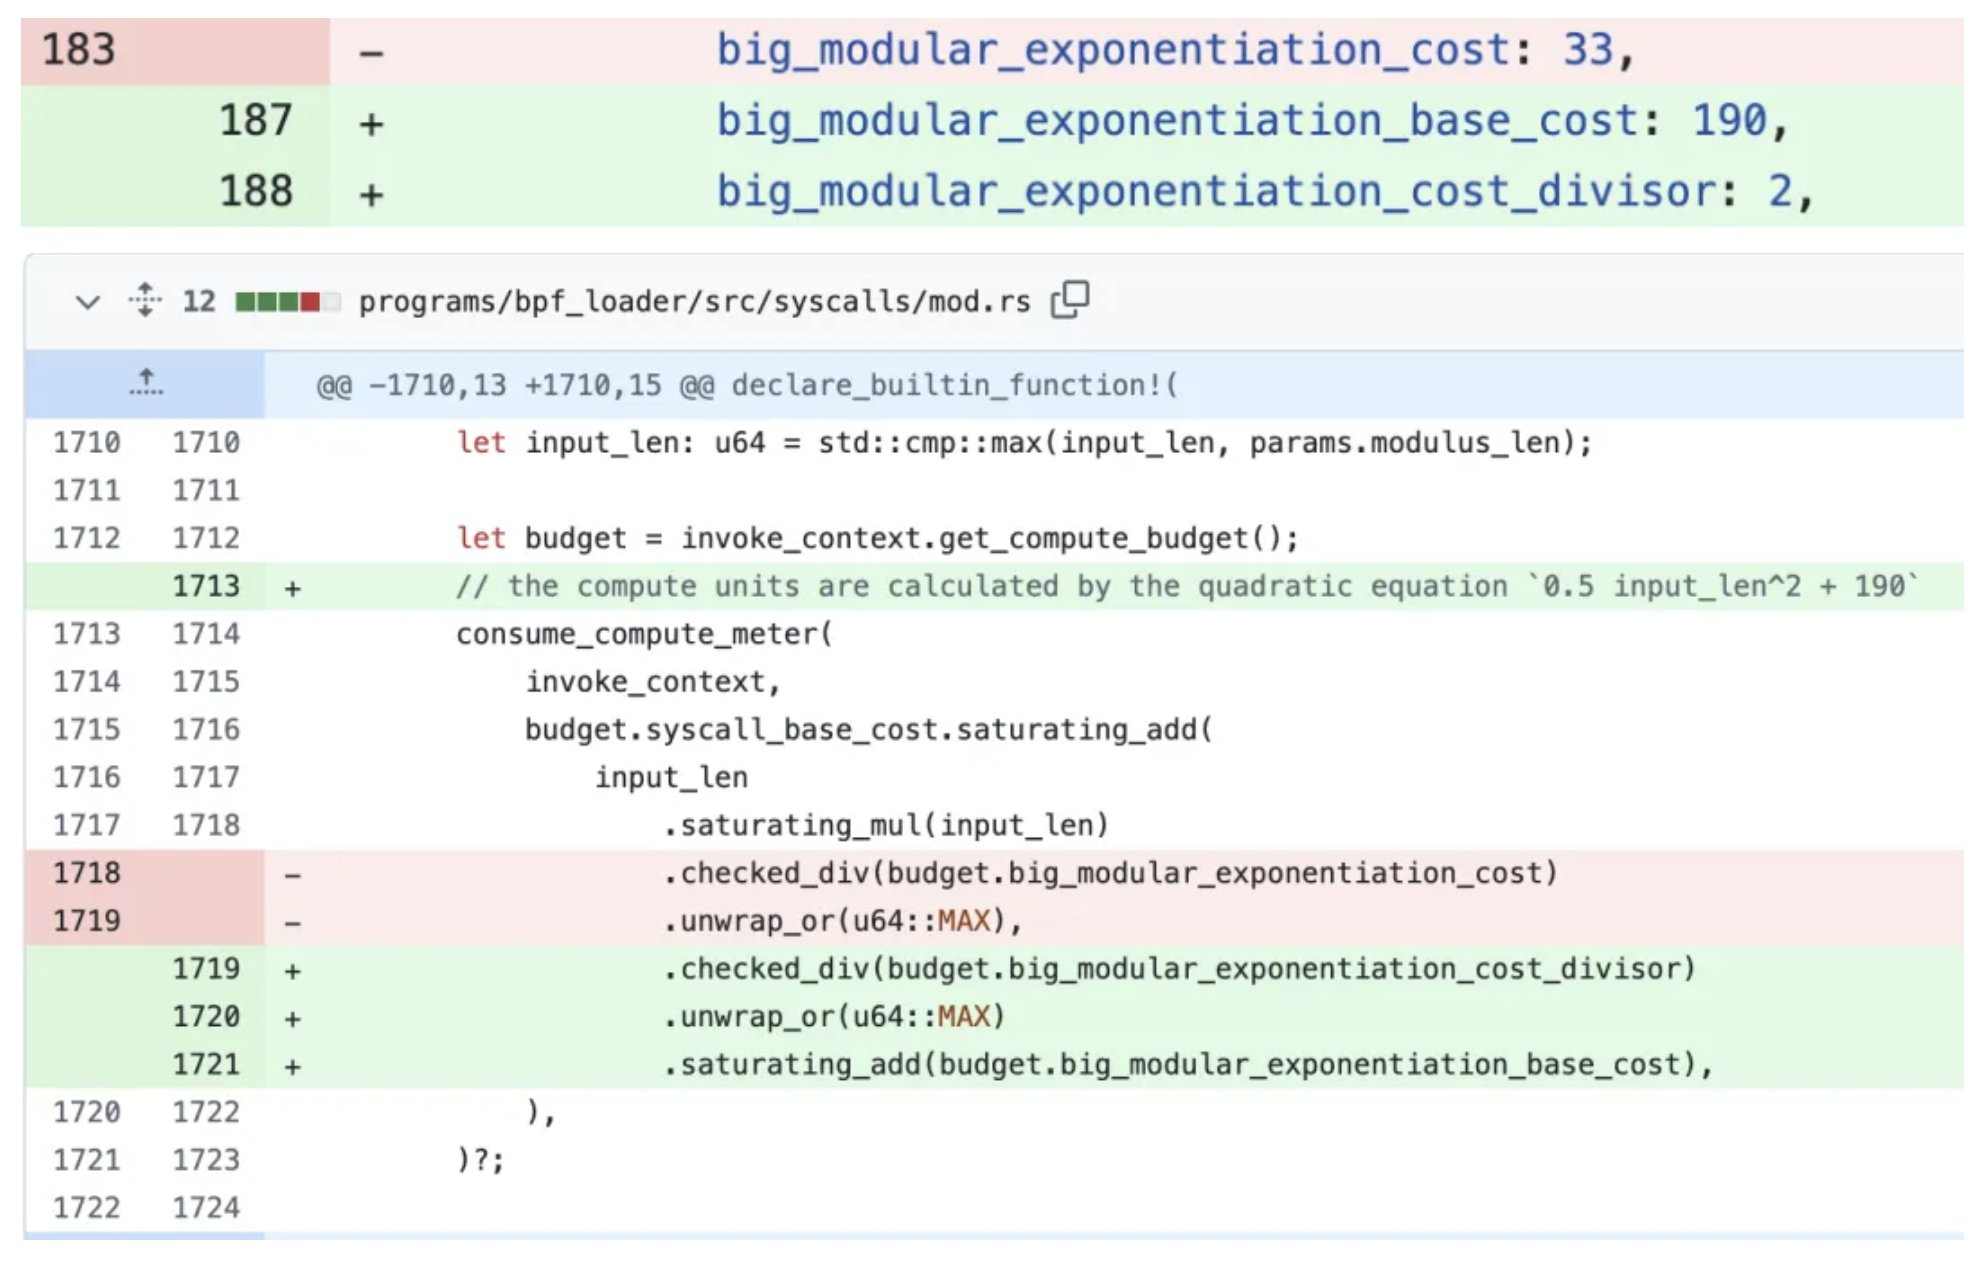Click the expand all lines icon

point(145,300)
